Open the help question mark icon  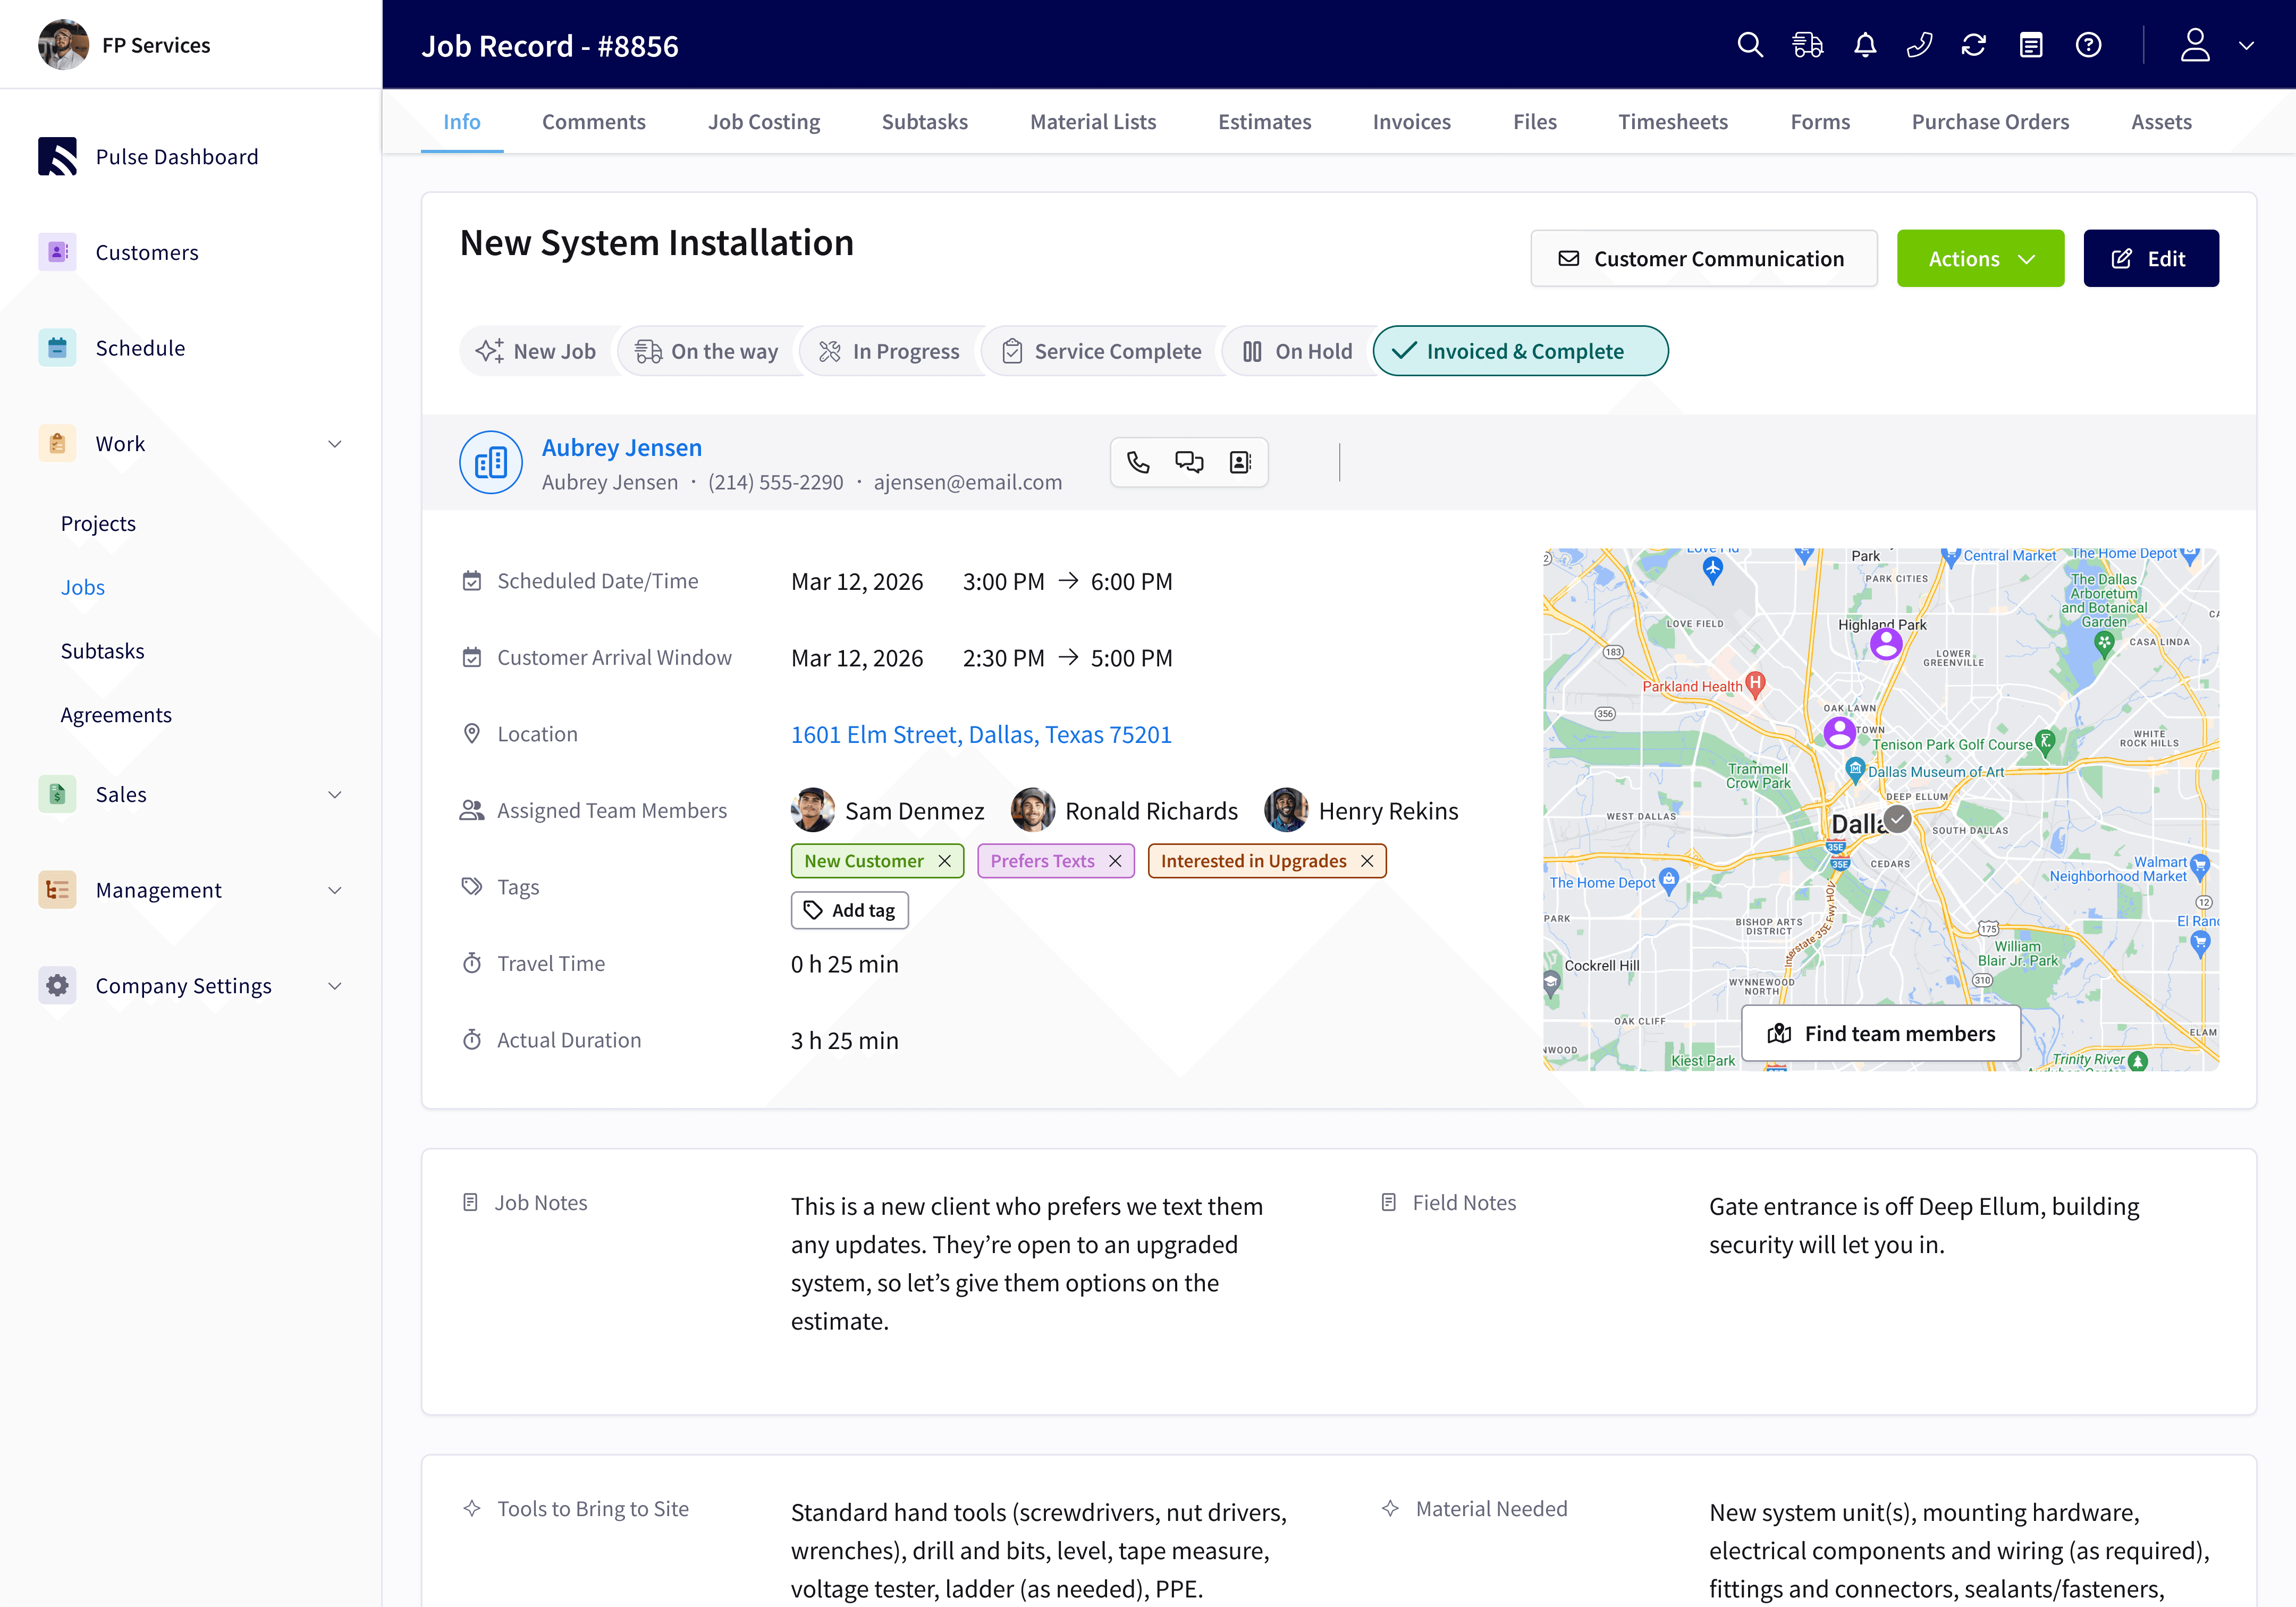point(2088,45)
